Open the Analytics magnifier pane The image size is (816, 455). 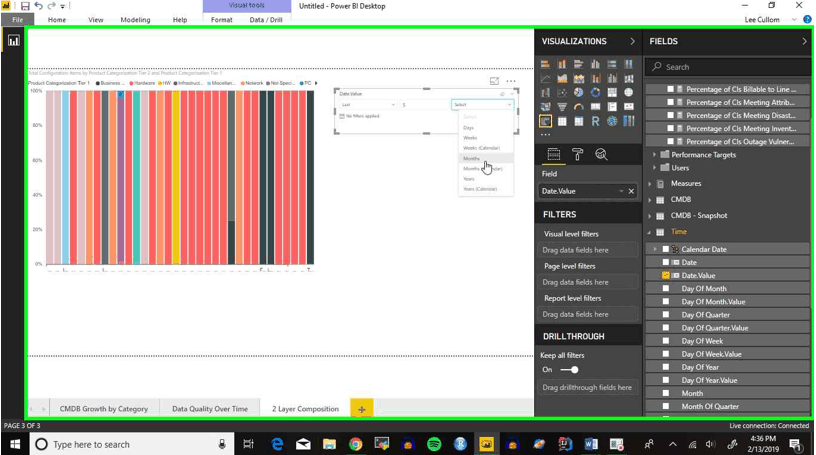pyautogui.click(x=601, y=154)
